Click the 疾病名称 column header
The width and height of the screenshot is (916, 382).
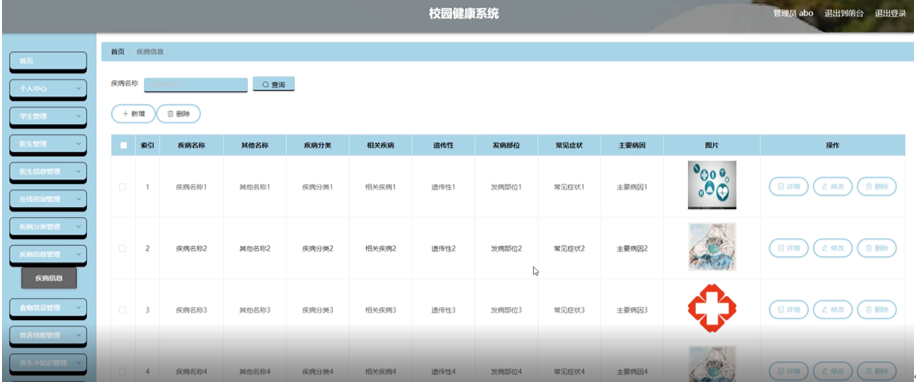click(191, 145)
